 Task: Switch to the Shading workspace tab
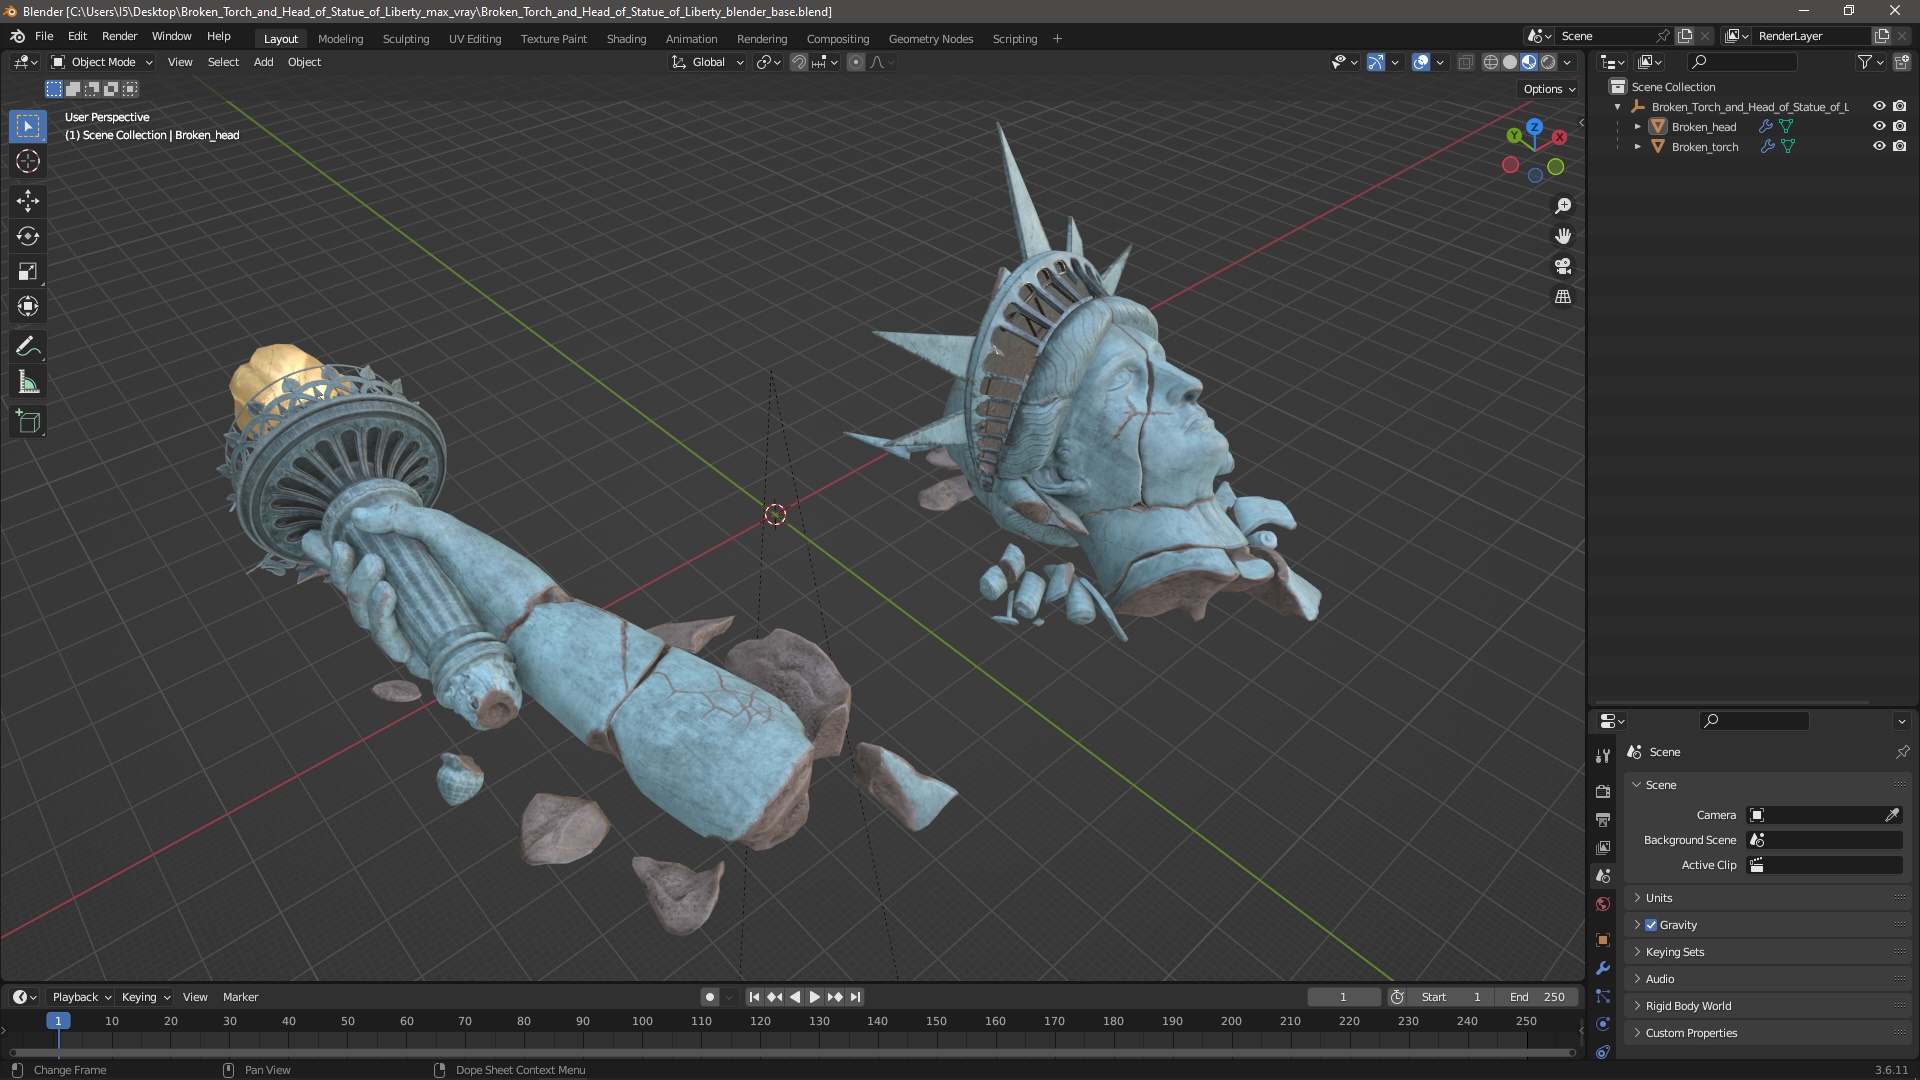[626, 39]
